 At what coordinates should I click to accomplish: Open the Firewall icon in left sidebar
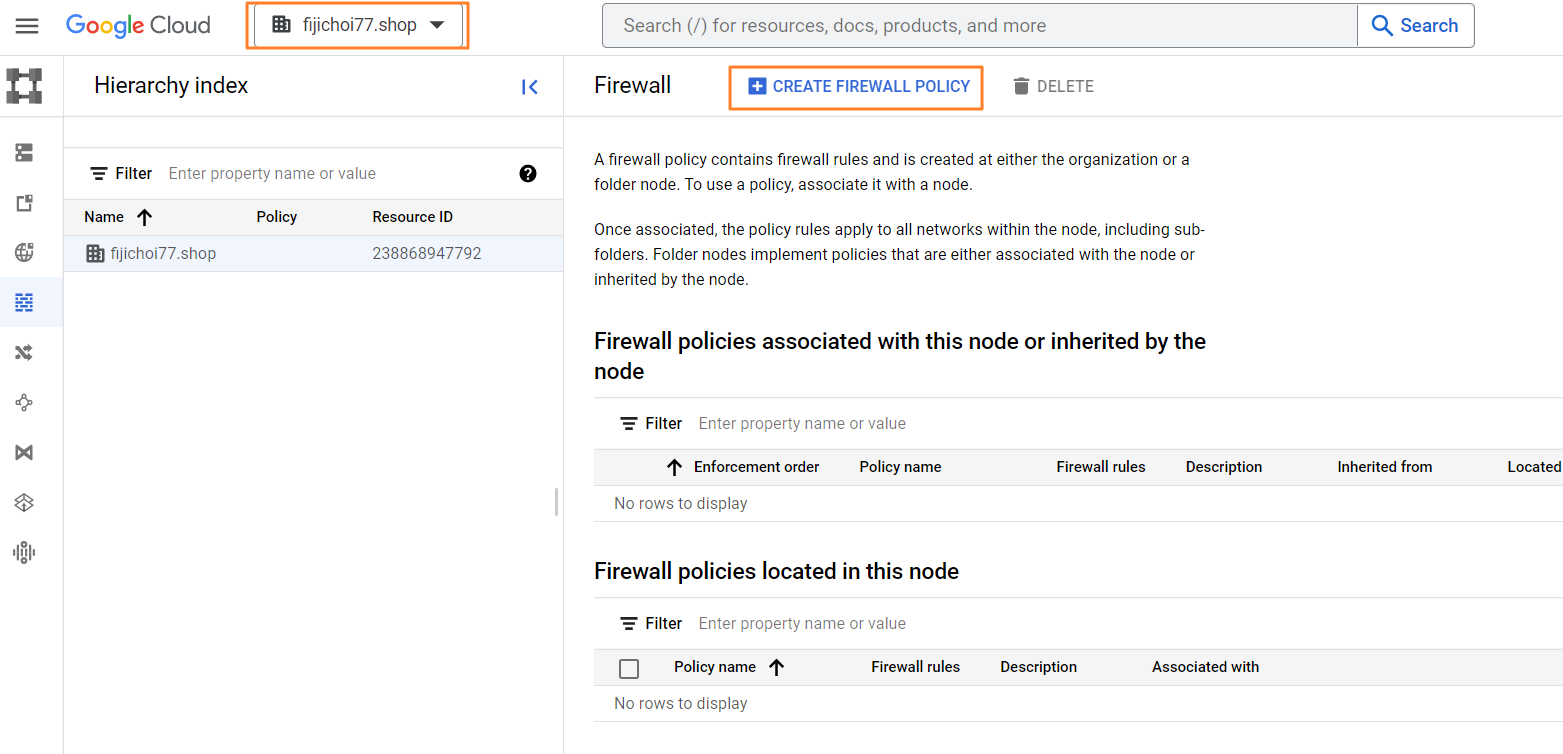click(x=24, y=302)
